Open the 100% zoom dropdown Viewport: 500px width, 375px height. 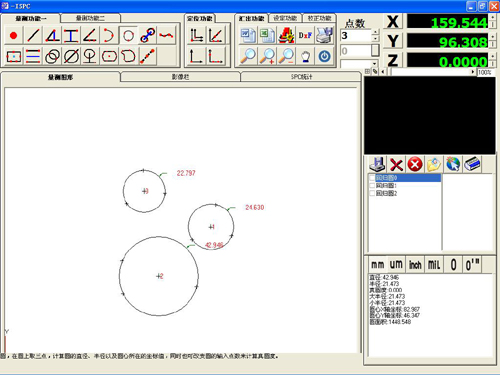pyautogui.click(x=486, y=72)
